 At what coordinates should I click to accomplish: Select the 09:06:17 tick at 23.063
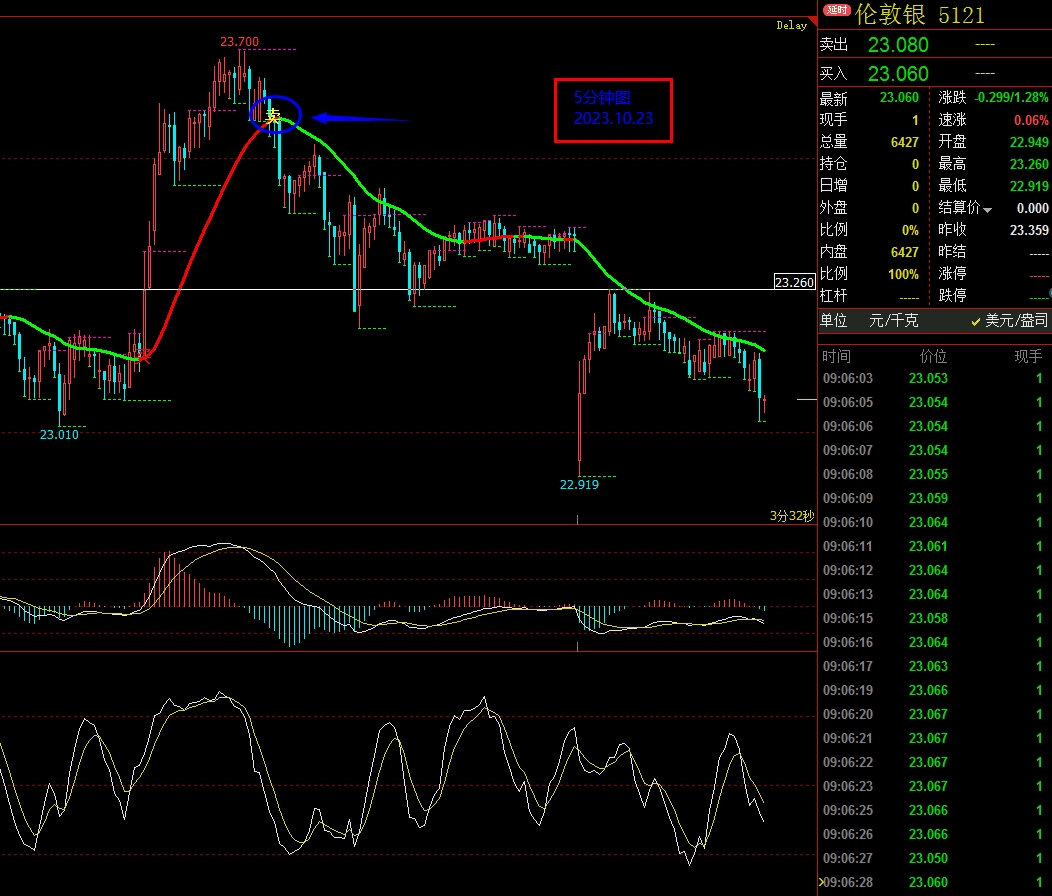coord(934,666)
